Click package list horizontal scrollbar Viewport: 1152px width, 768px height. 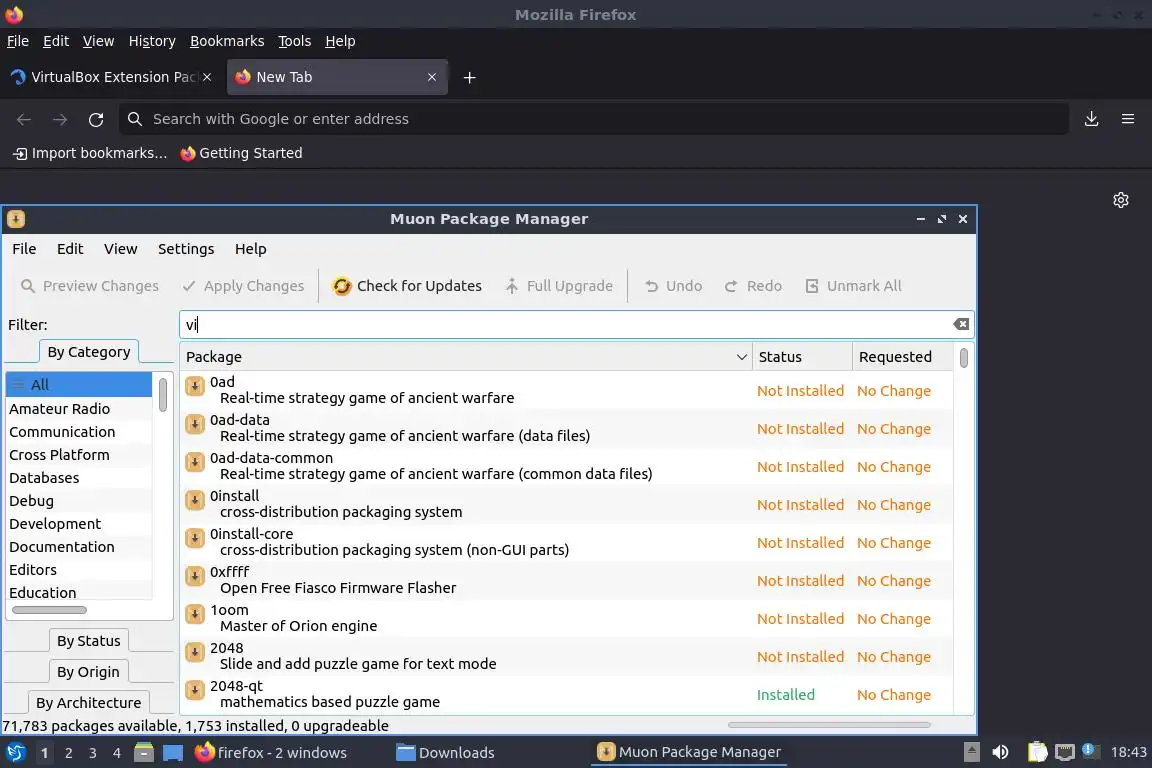click(829, 725)
